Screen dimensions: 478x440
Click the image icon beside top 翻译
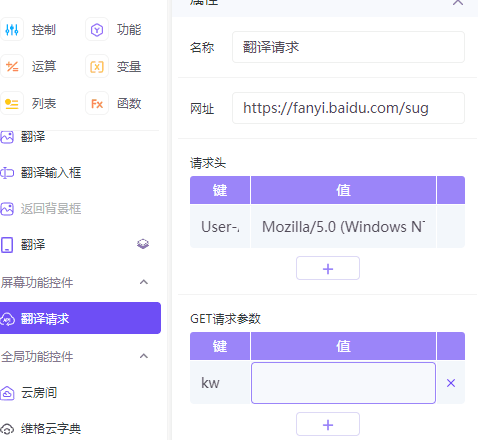pyautogui.click(x=7, y=137)
